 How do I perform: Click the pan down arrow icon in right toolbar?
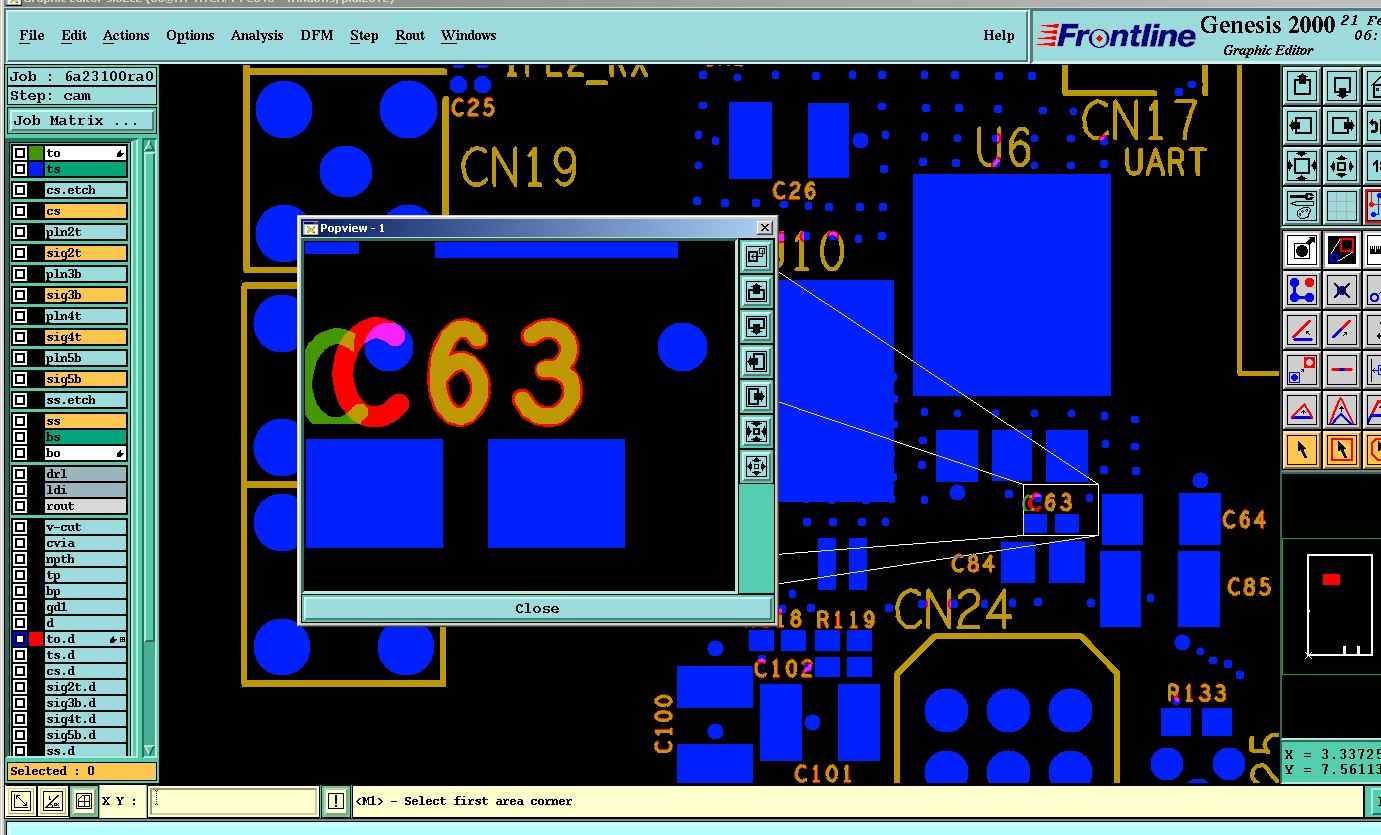1341,87
